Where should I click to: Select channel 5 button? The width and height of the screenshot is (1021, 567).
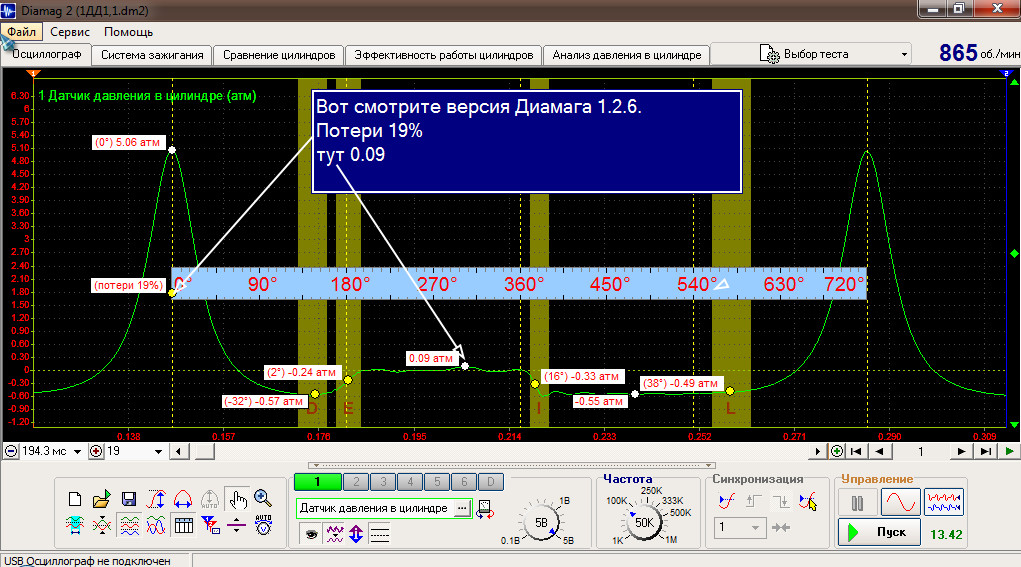coord(437,482)
